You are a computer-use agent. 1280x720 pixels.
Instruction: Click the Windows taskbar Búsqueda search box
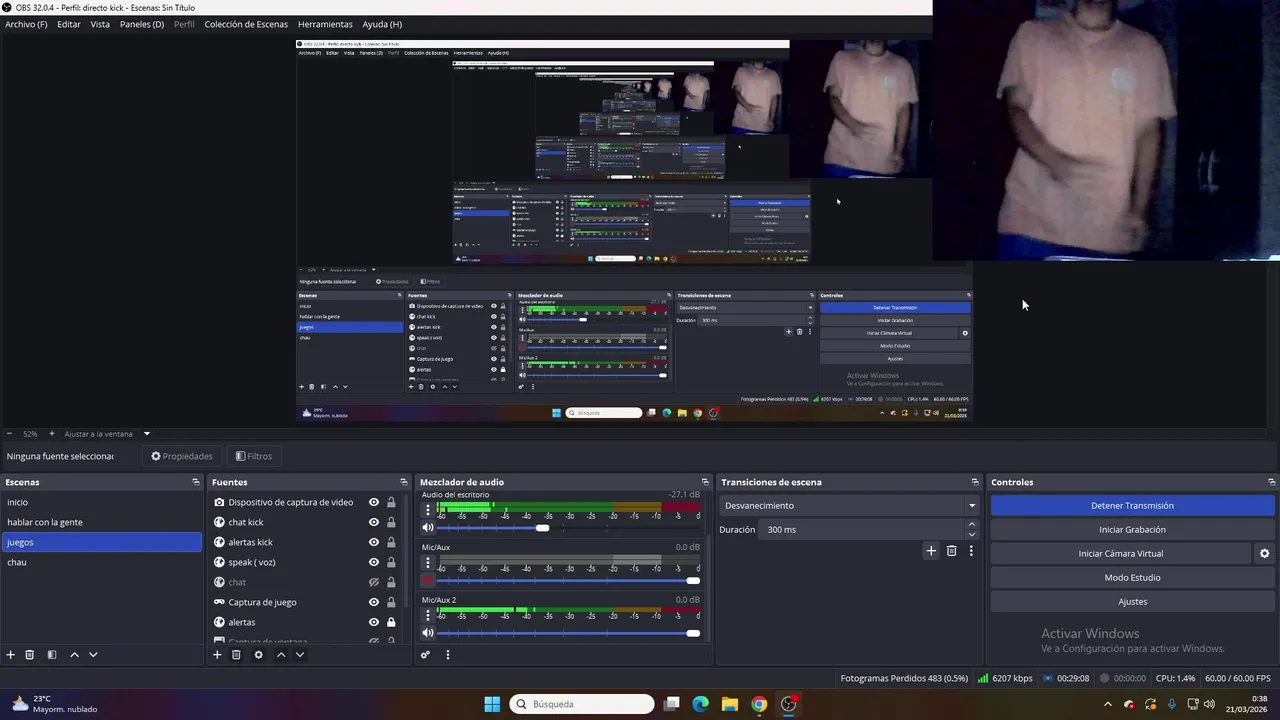(x=582, y=704)
